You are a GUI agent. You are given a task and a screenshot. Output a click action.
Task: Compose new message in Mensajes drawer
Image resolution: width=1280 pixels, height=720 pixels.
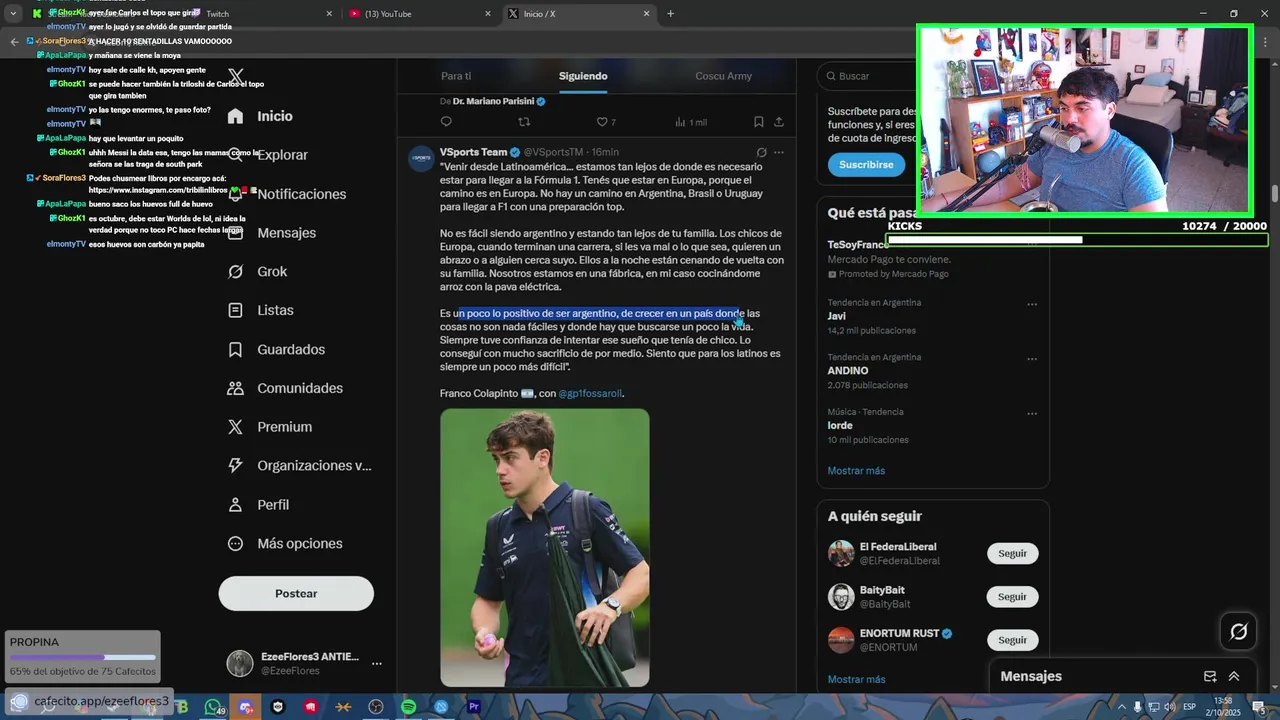(x=1210, y=677)
